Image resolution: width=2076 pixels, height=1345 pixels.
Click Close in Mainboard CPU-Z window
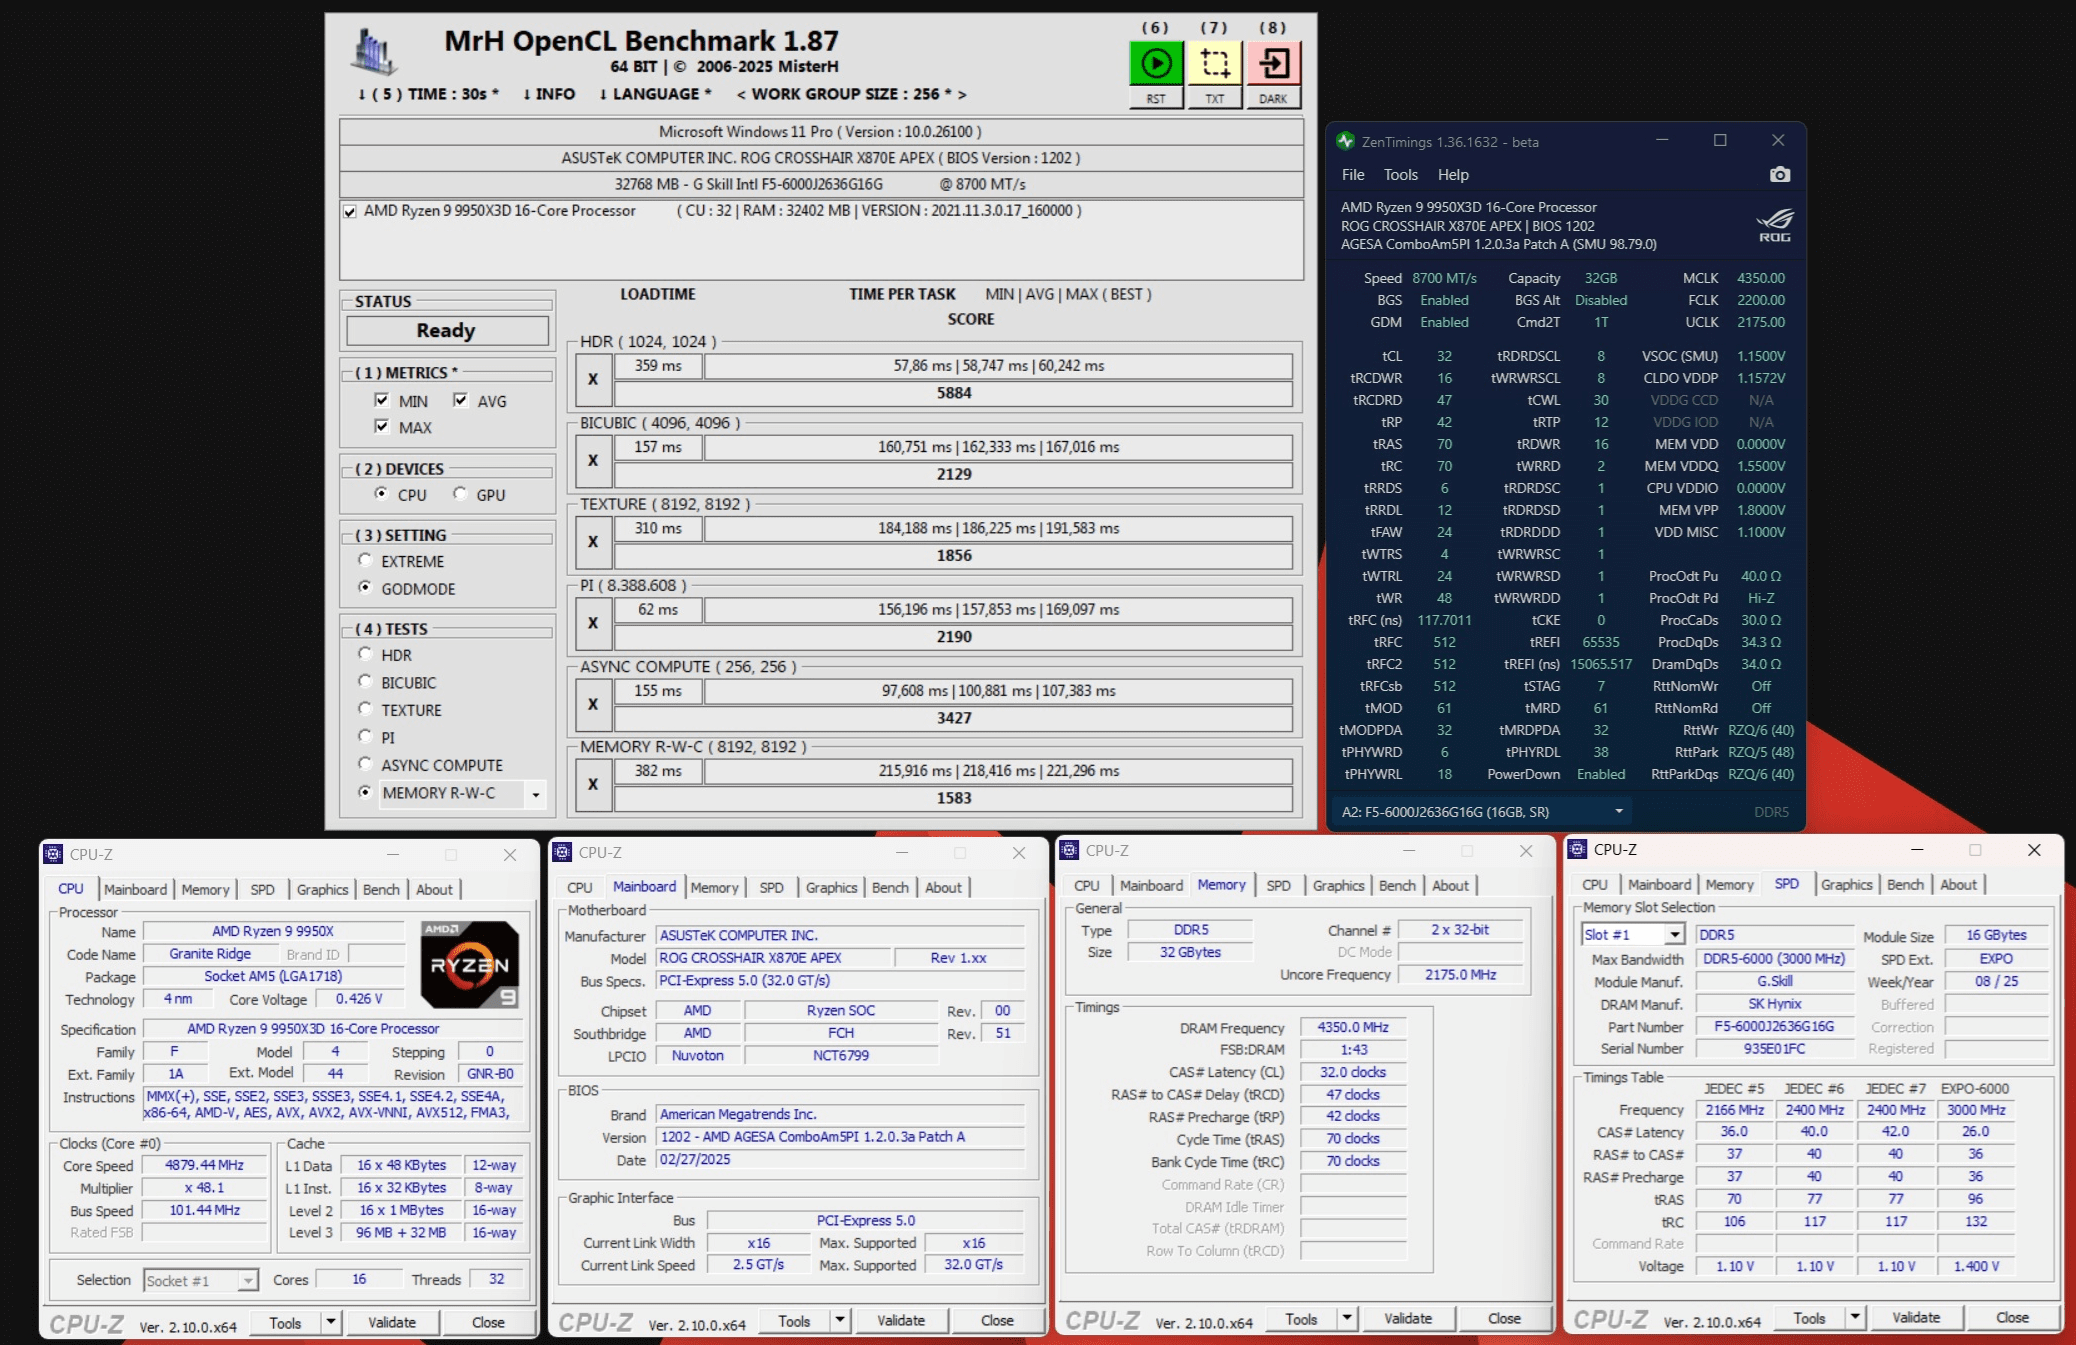tap(997, 1320)
